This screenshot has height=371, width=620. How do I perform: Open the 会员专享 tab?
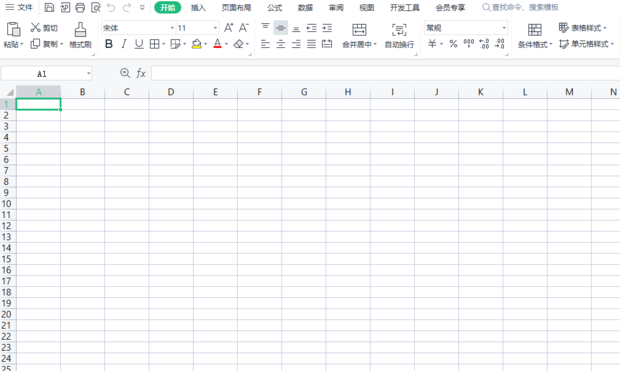[450, 8]
